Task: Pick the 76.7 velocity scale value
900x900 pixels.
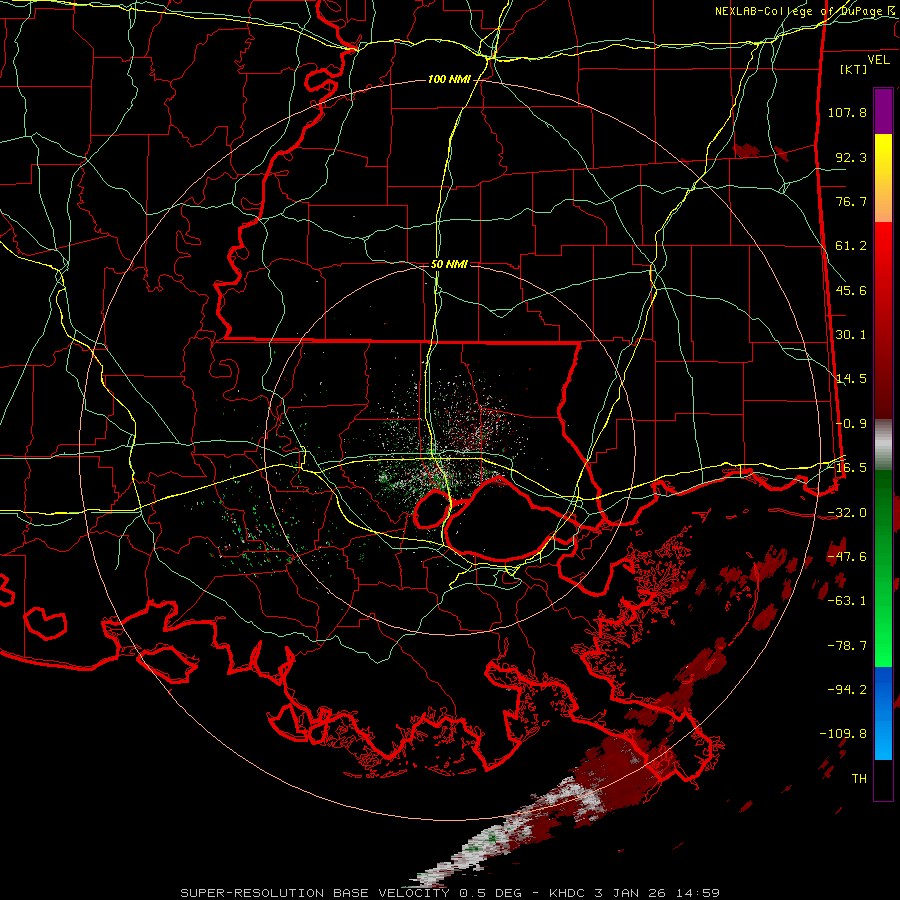Action: tap(851, 201)
